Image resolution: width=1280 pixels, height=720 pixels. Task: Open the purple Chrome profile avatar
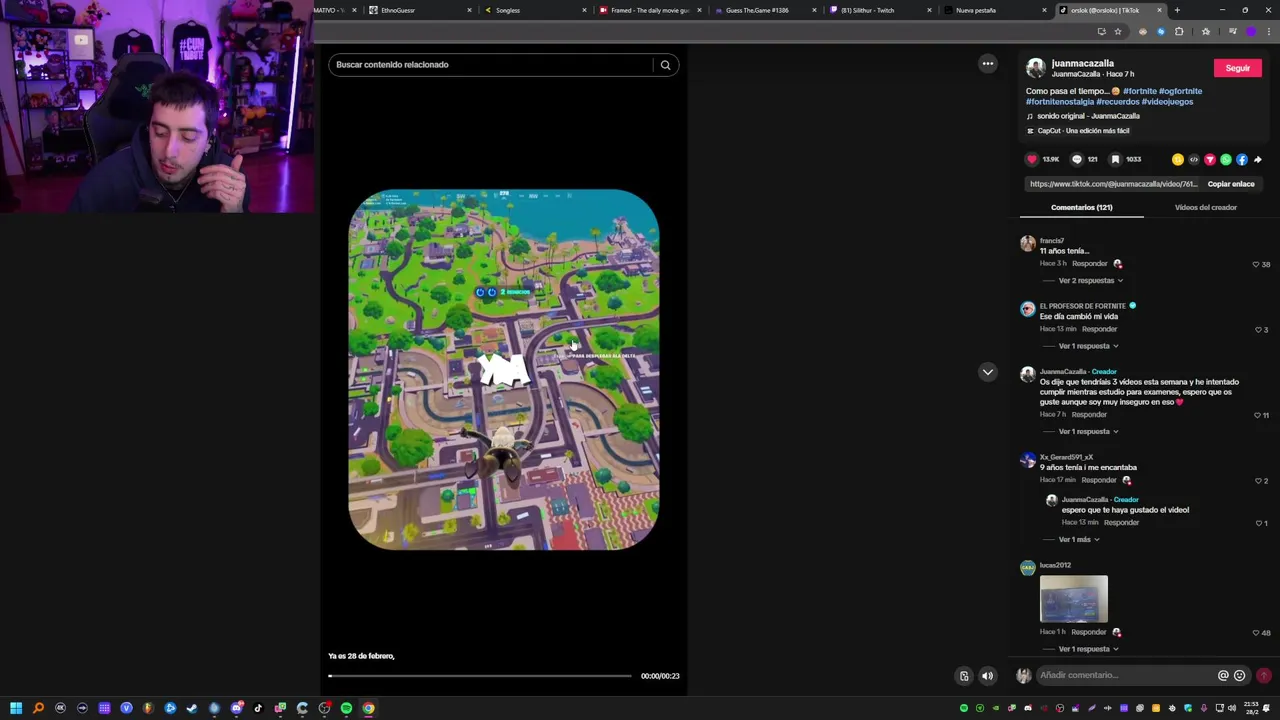pyautogui.click(x=1251, y=31)
